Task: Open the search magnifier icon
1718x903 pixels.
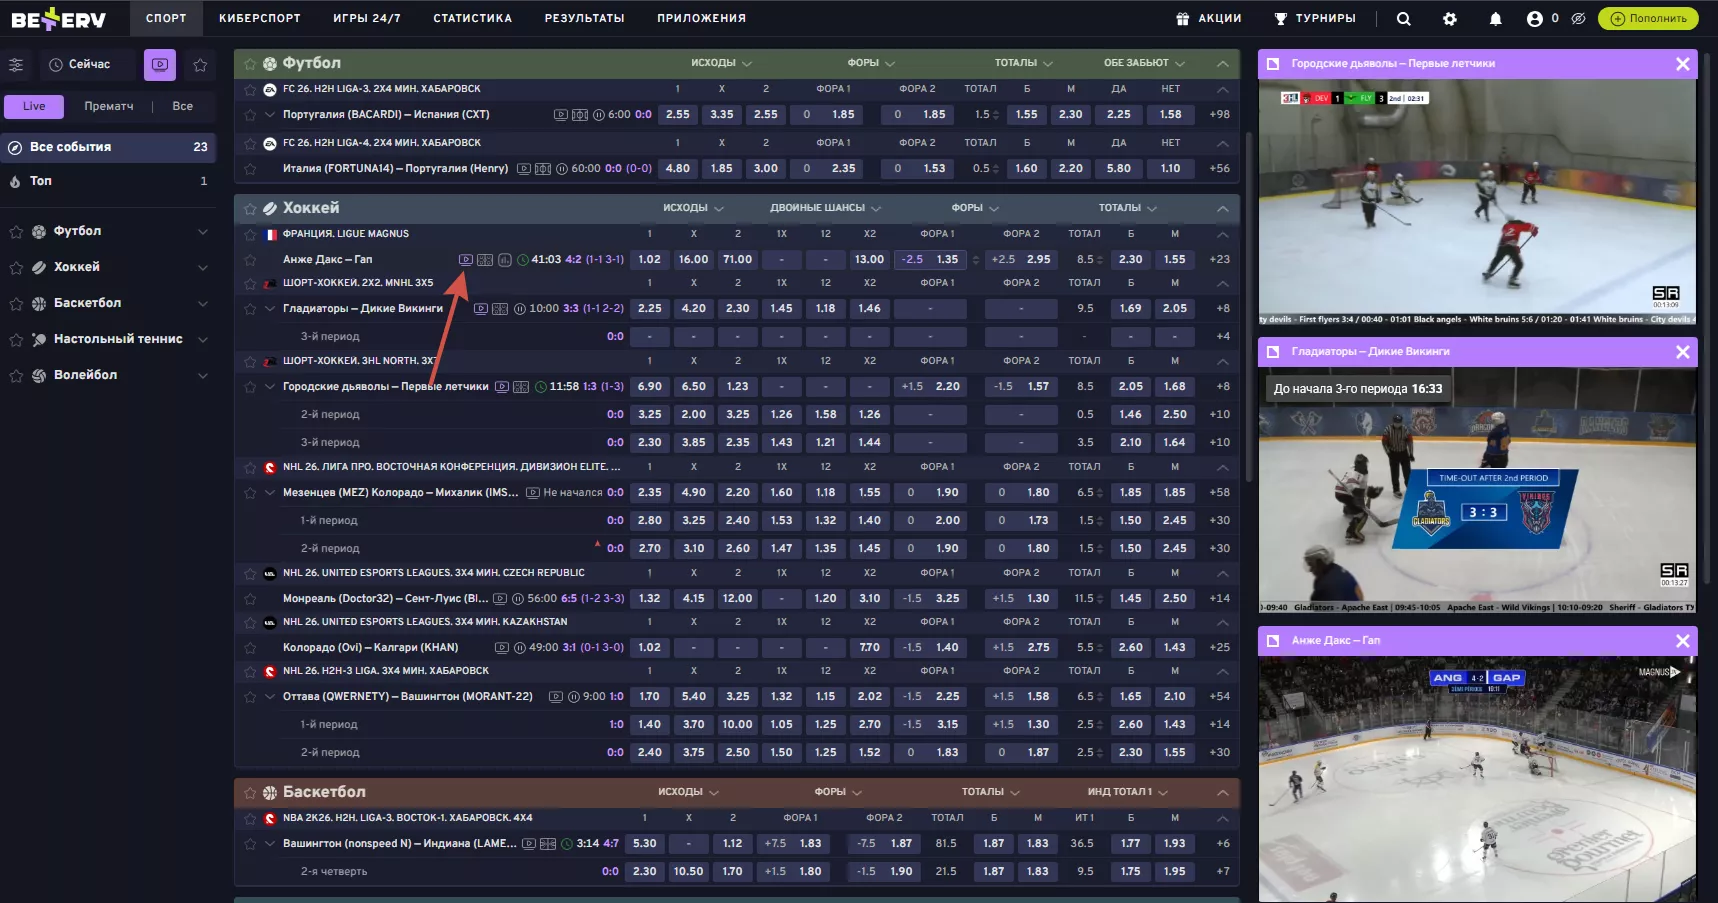Action: [x=1403, y=19]
